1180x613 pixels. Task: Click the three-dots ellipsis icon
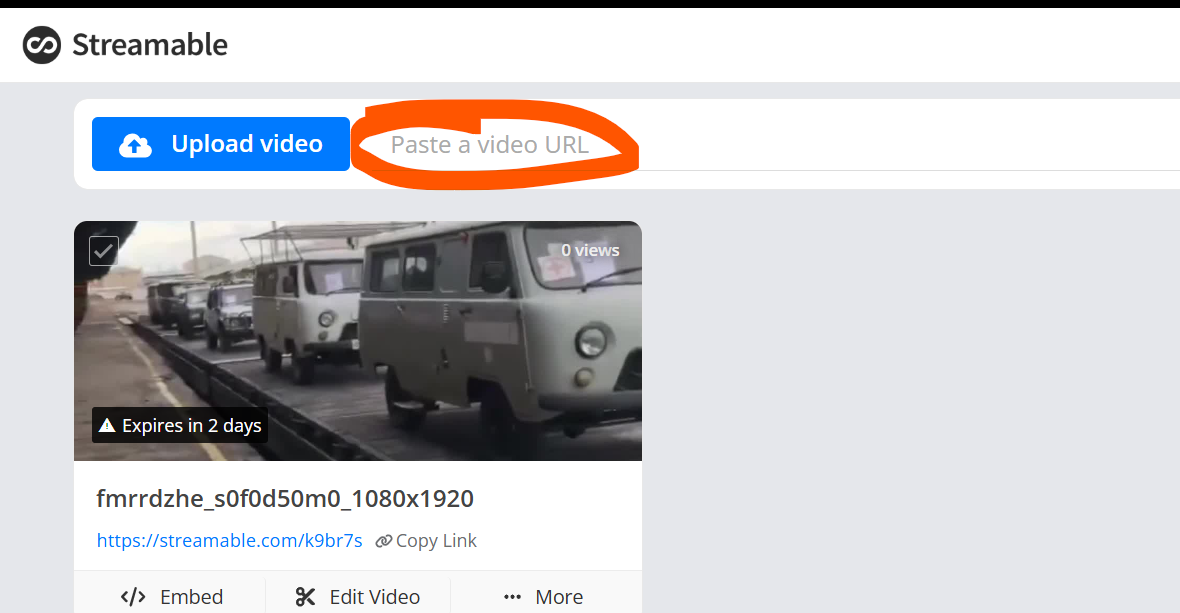coord(513,597)
